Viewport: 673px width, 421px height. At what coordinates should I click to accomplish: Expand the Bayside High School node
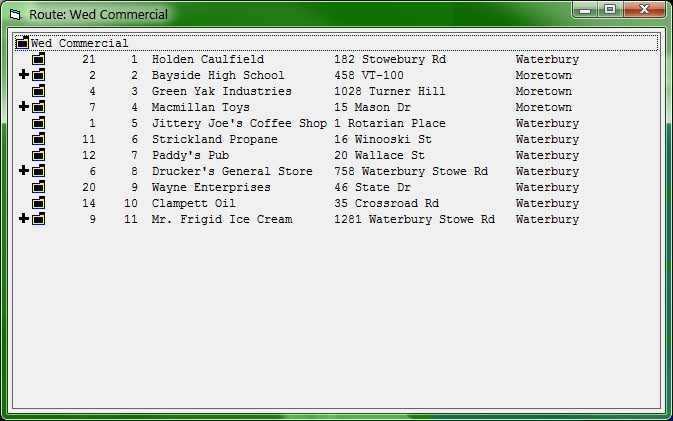click(x=24, y=75)
